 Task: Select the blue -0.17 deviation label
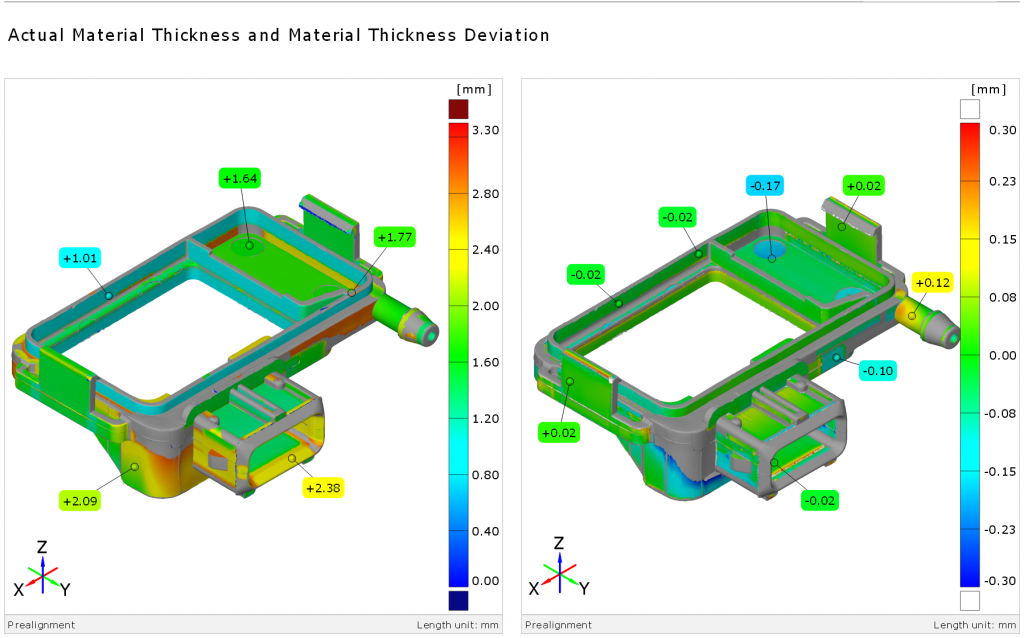tap(765, 185)
